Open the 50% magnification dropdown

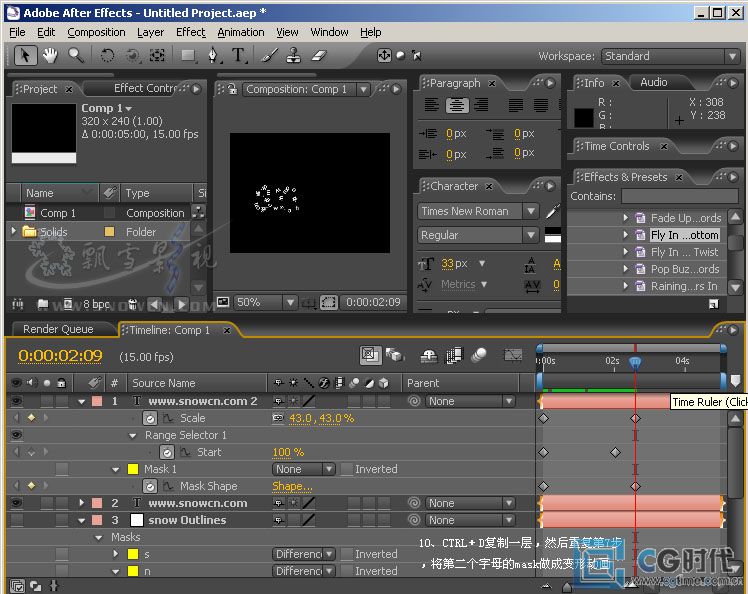tap(266, 302)
